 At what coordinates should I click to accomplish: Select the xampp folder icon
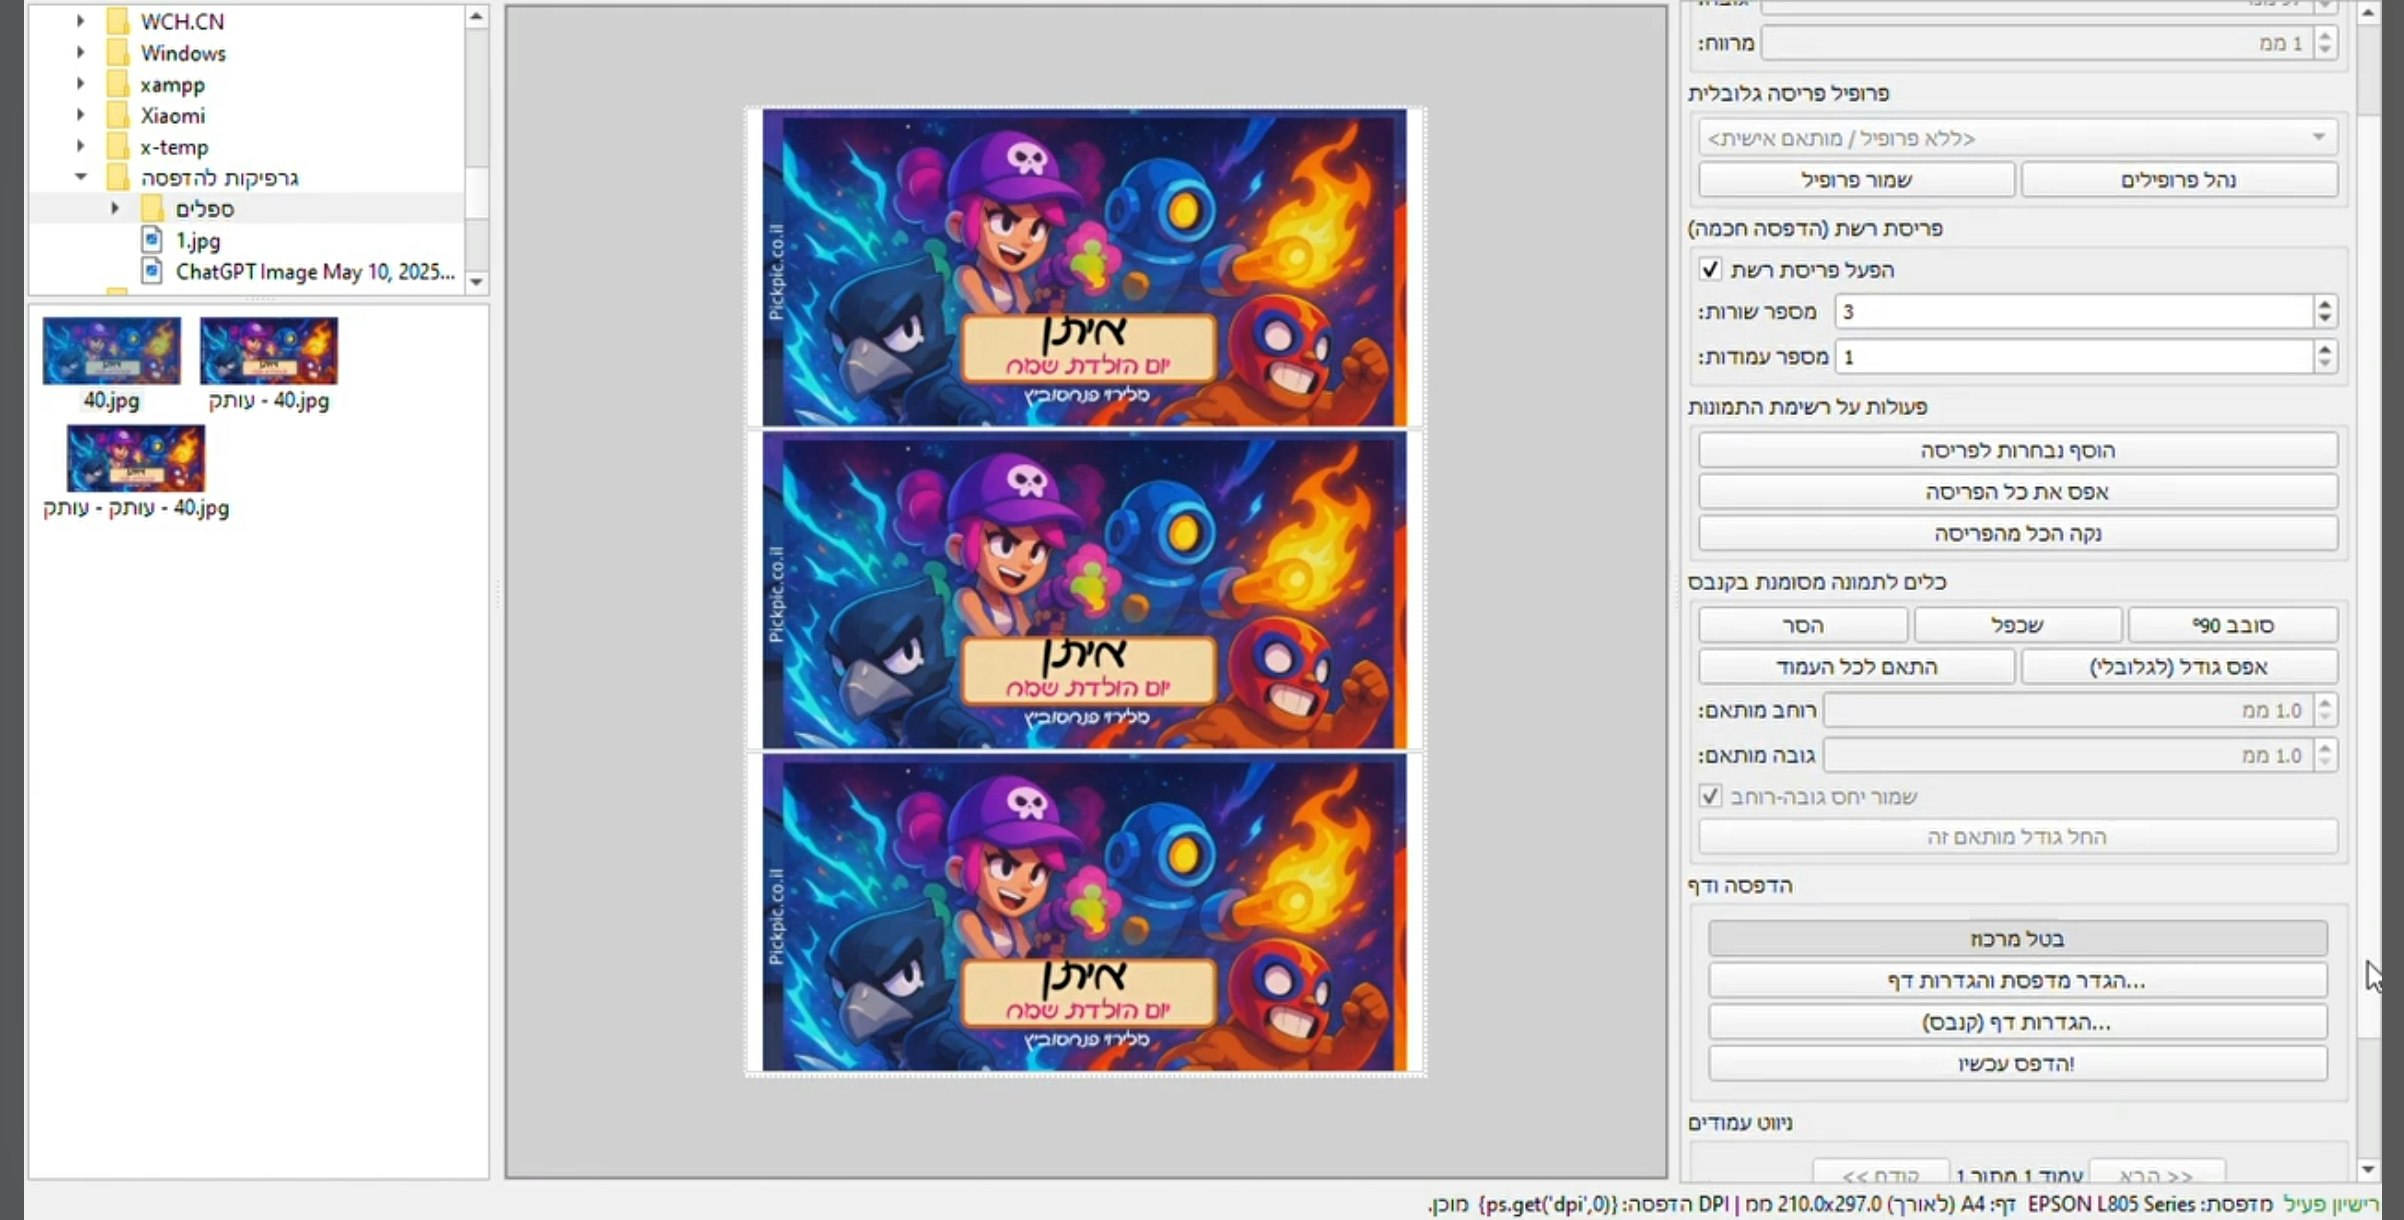118,84
